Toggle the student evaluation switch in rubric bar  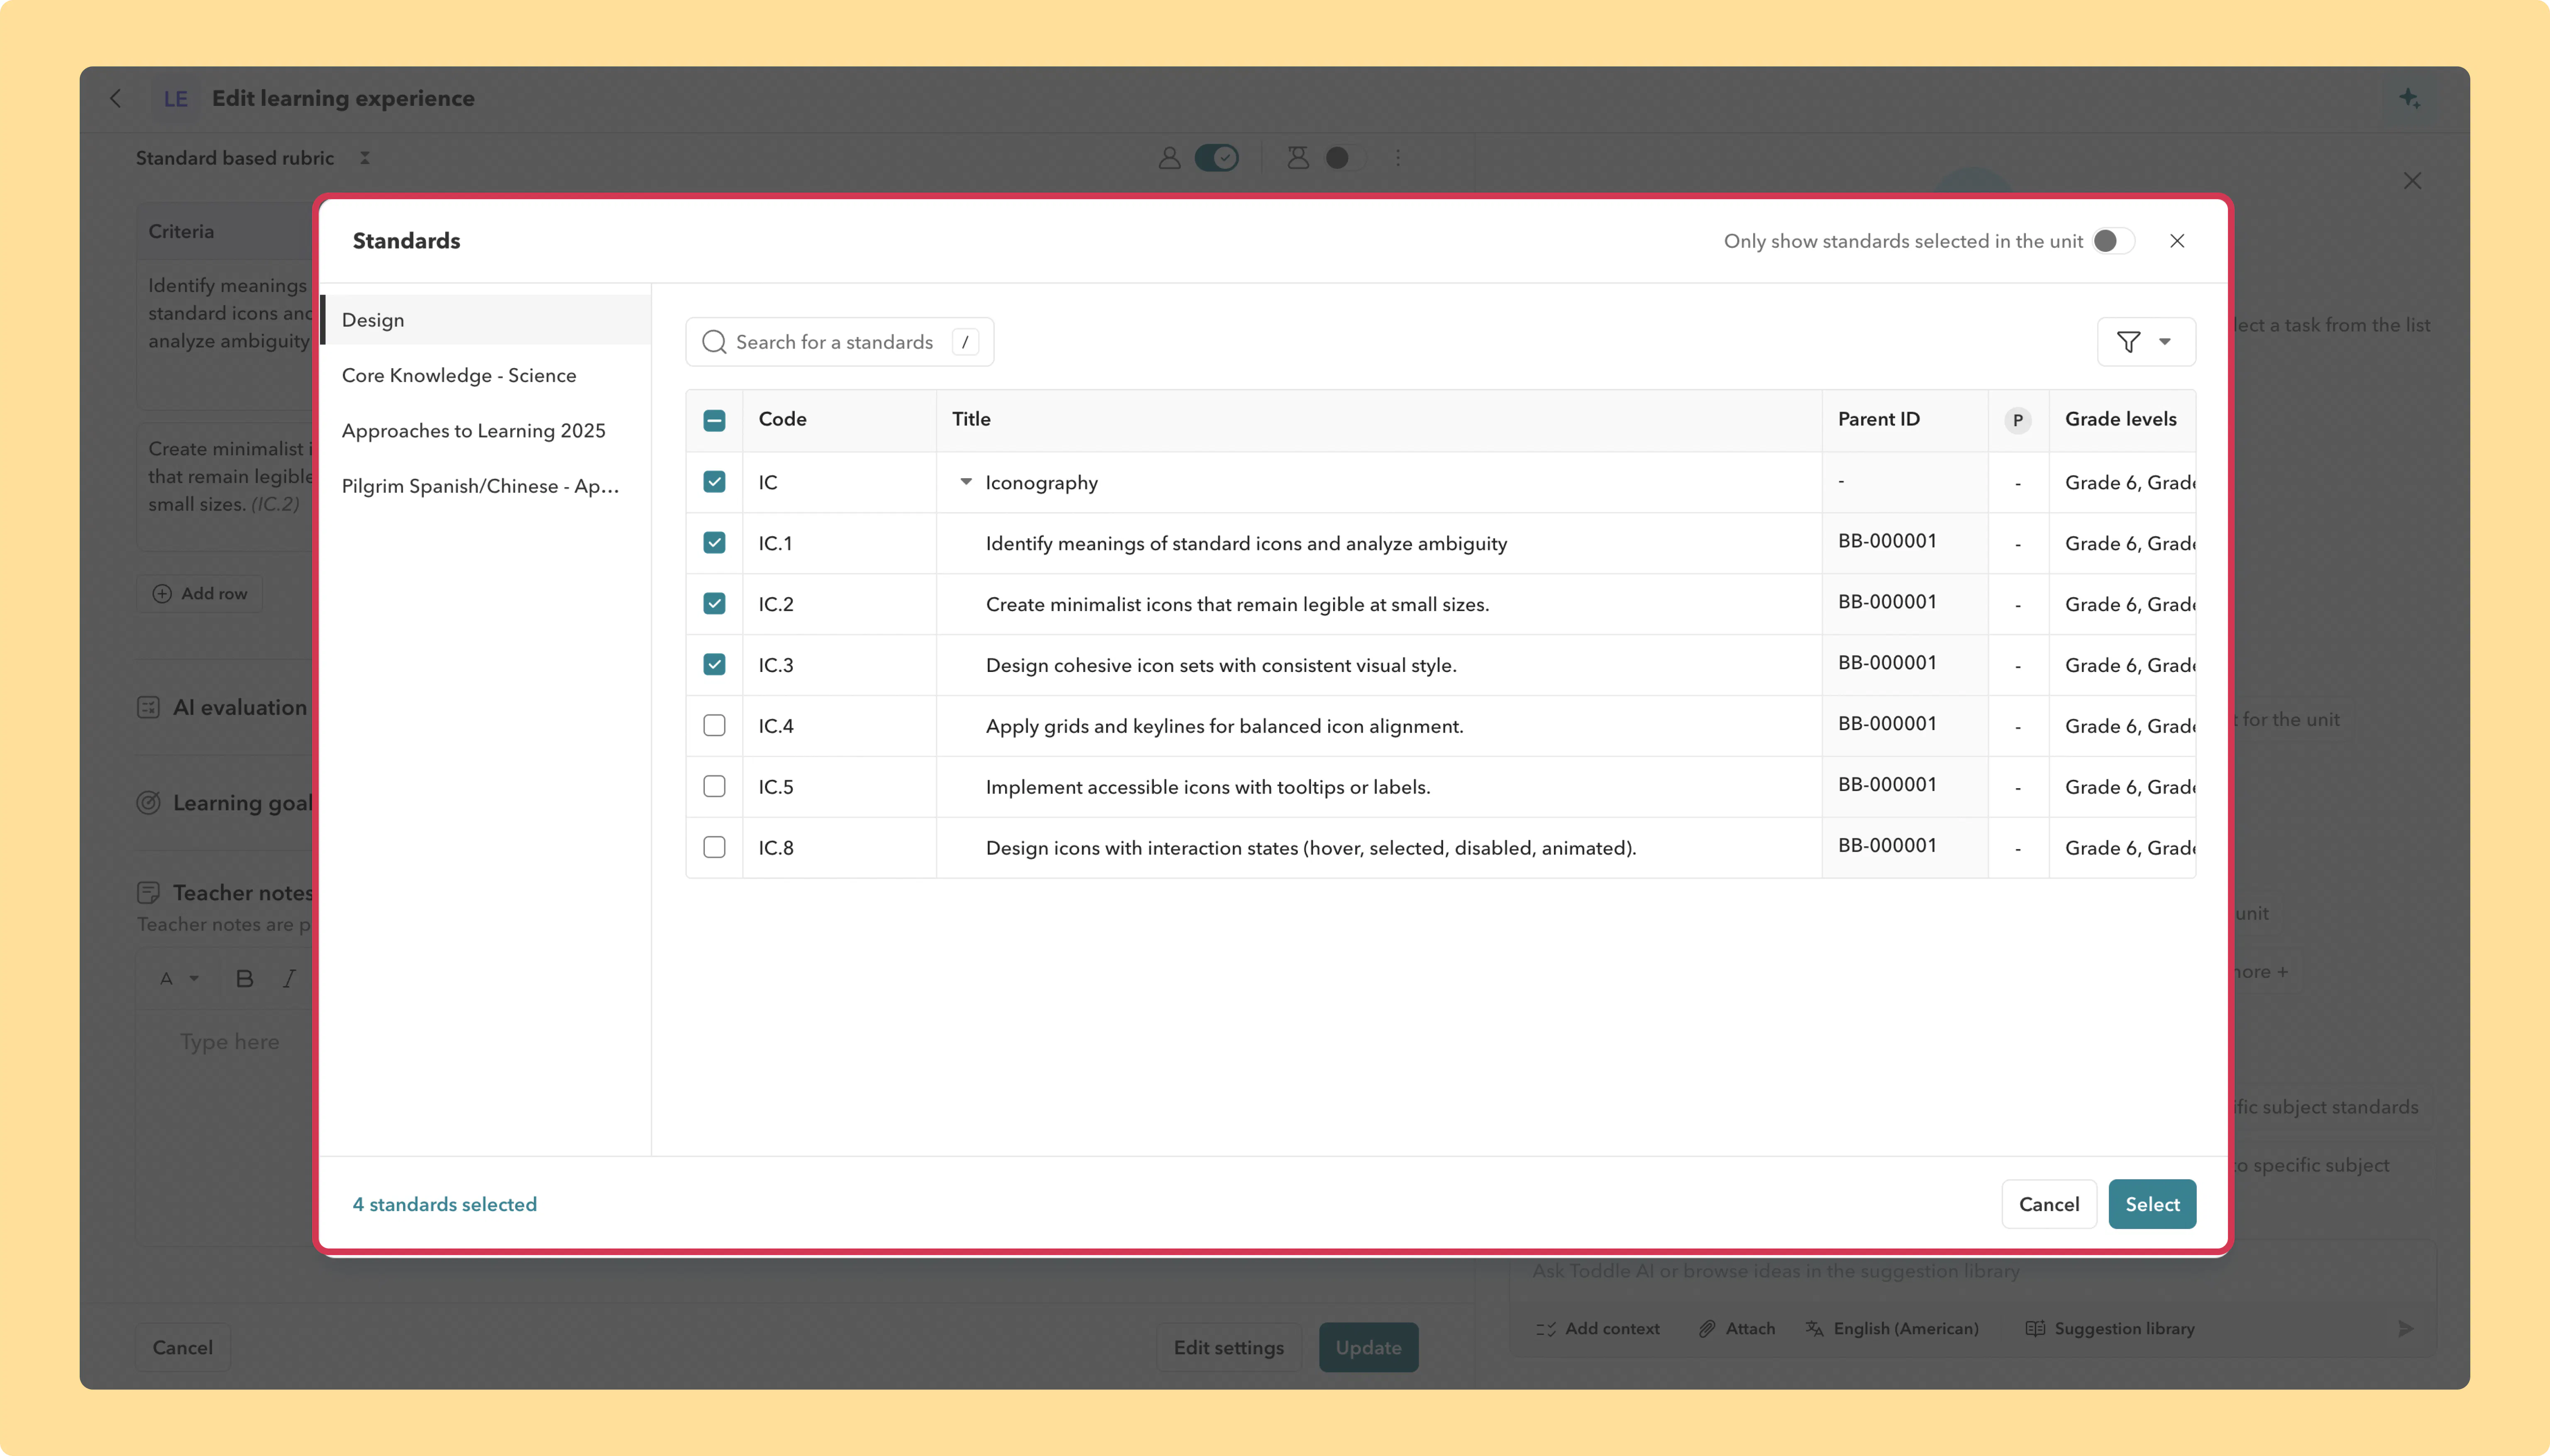tap(1217, 158)
